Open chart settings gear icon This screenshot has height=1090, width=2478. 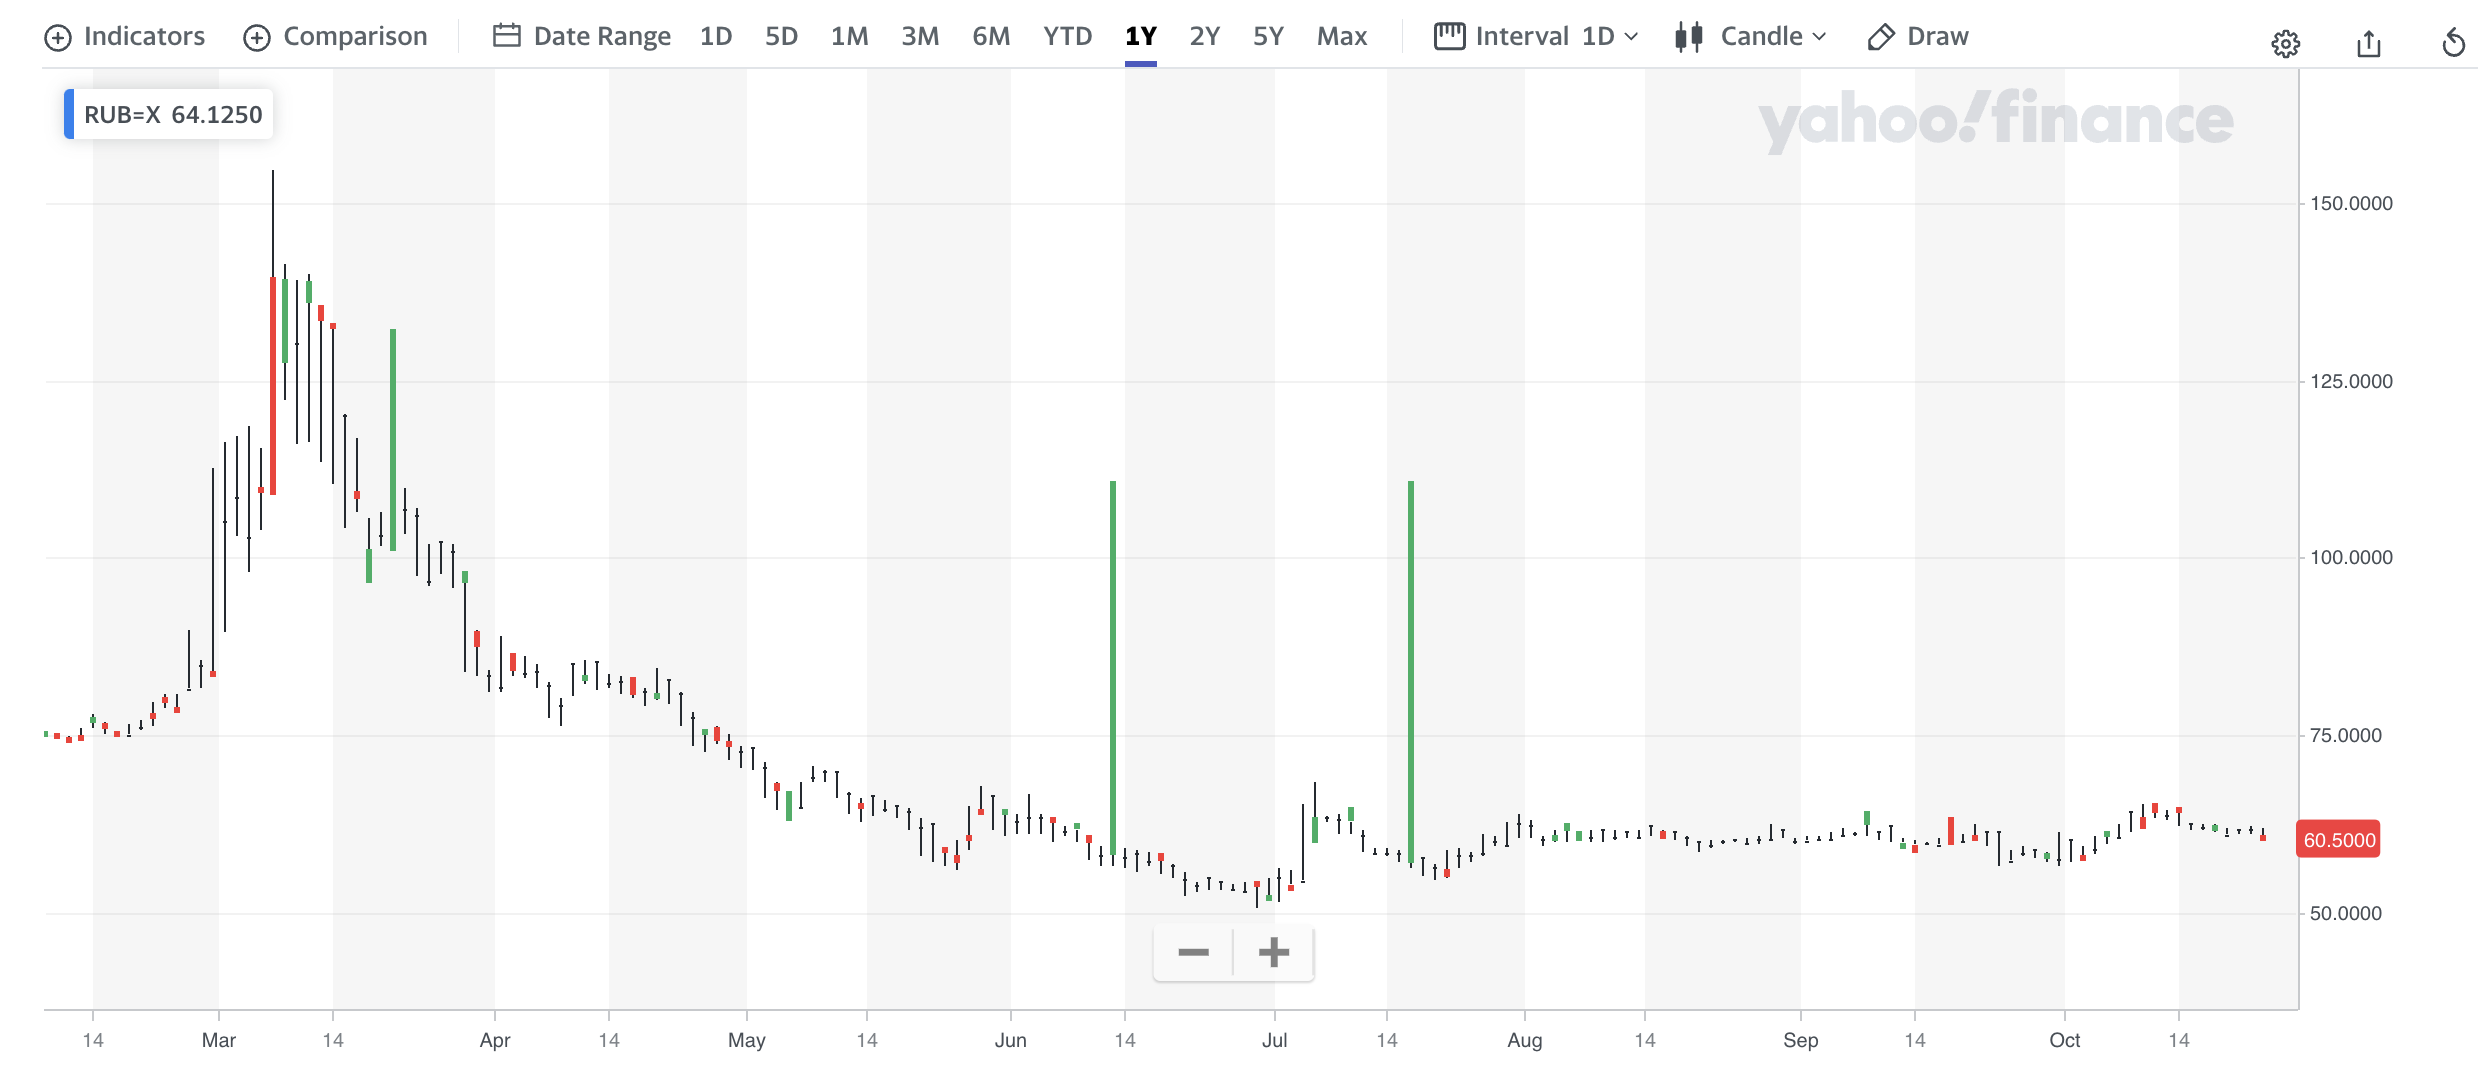point(2285,43)
